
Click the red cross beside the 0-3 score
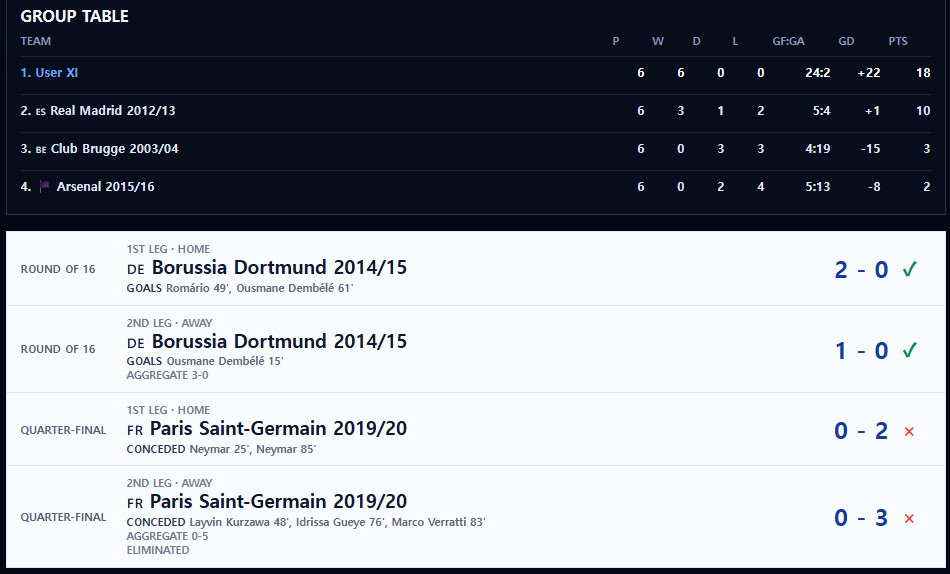[x=909, y=518]
